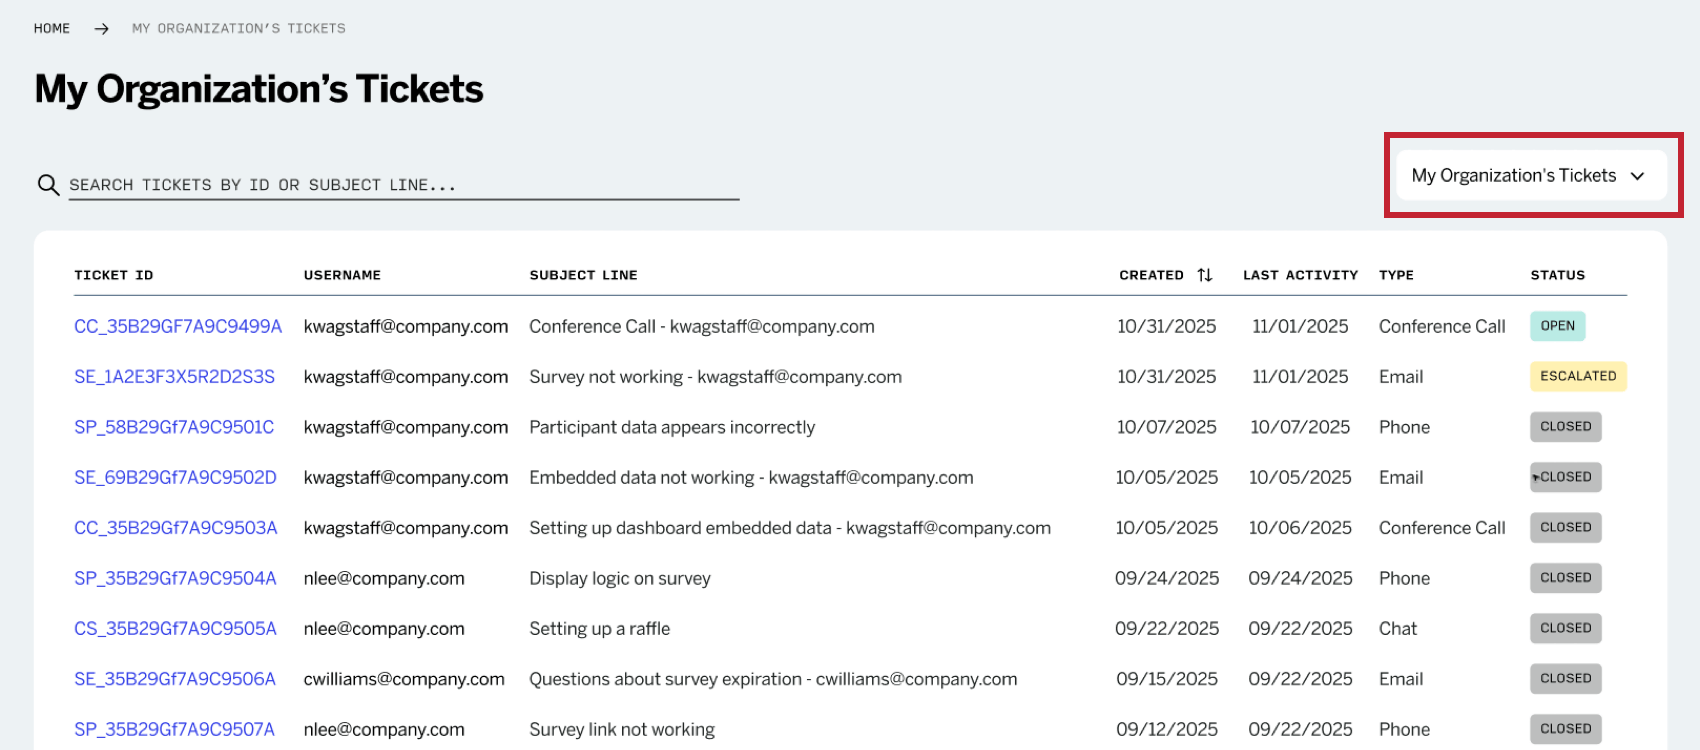Open ticket SE_1A2E3F3X5R2D2S3S

click(x=174, y=377)
